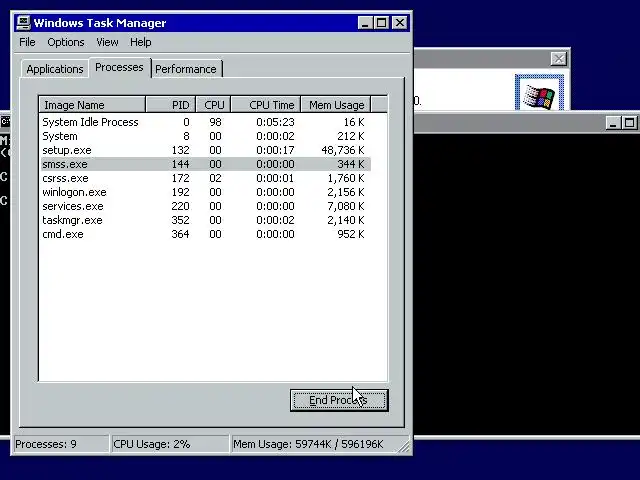Select setup.exe in process list
Image resolution: width=640 pixels, height=480 pixels.
(206, 150)
